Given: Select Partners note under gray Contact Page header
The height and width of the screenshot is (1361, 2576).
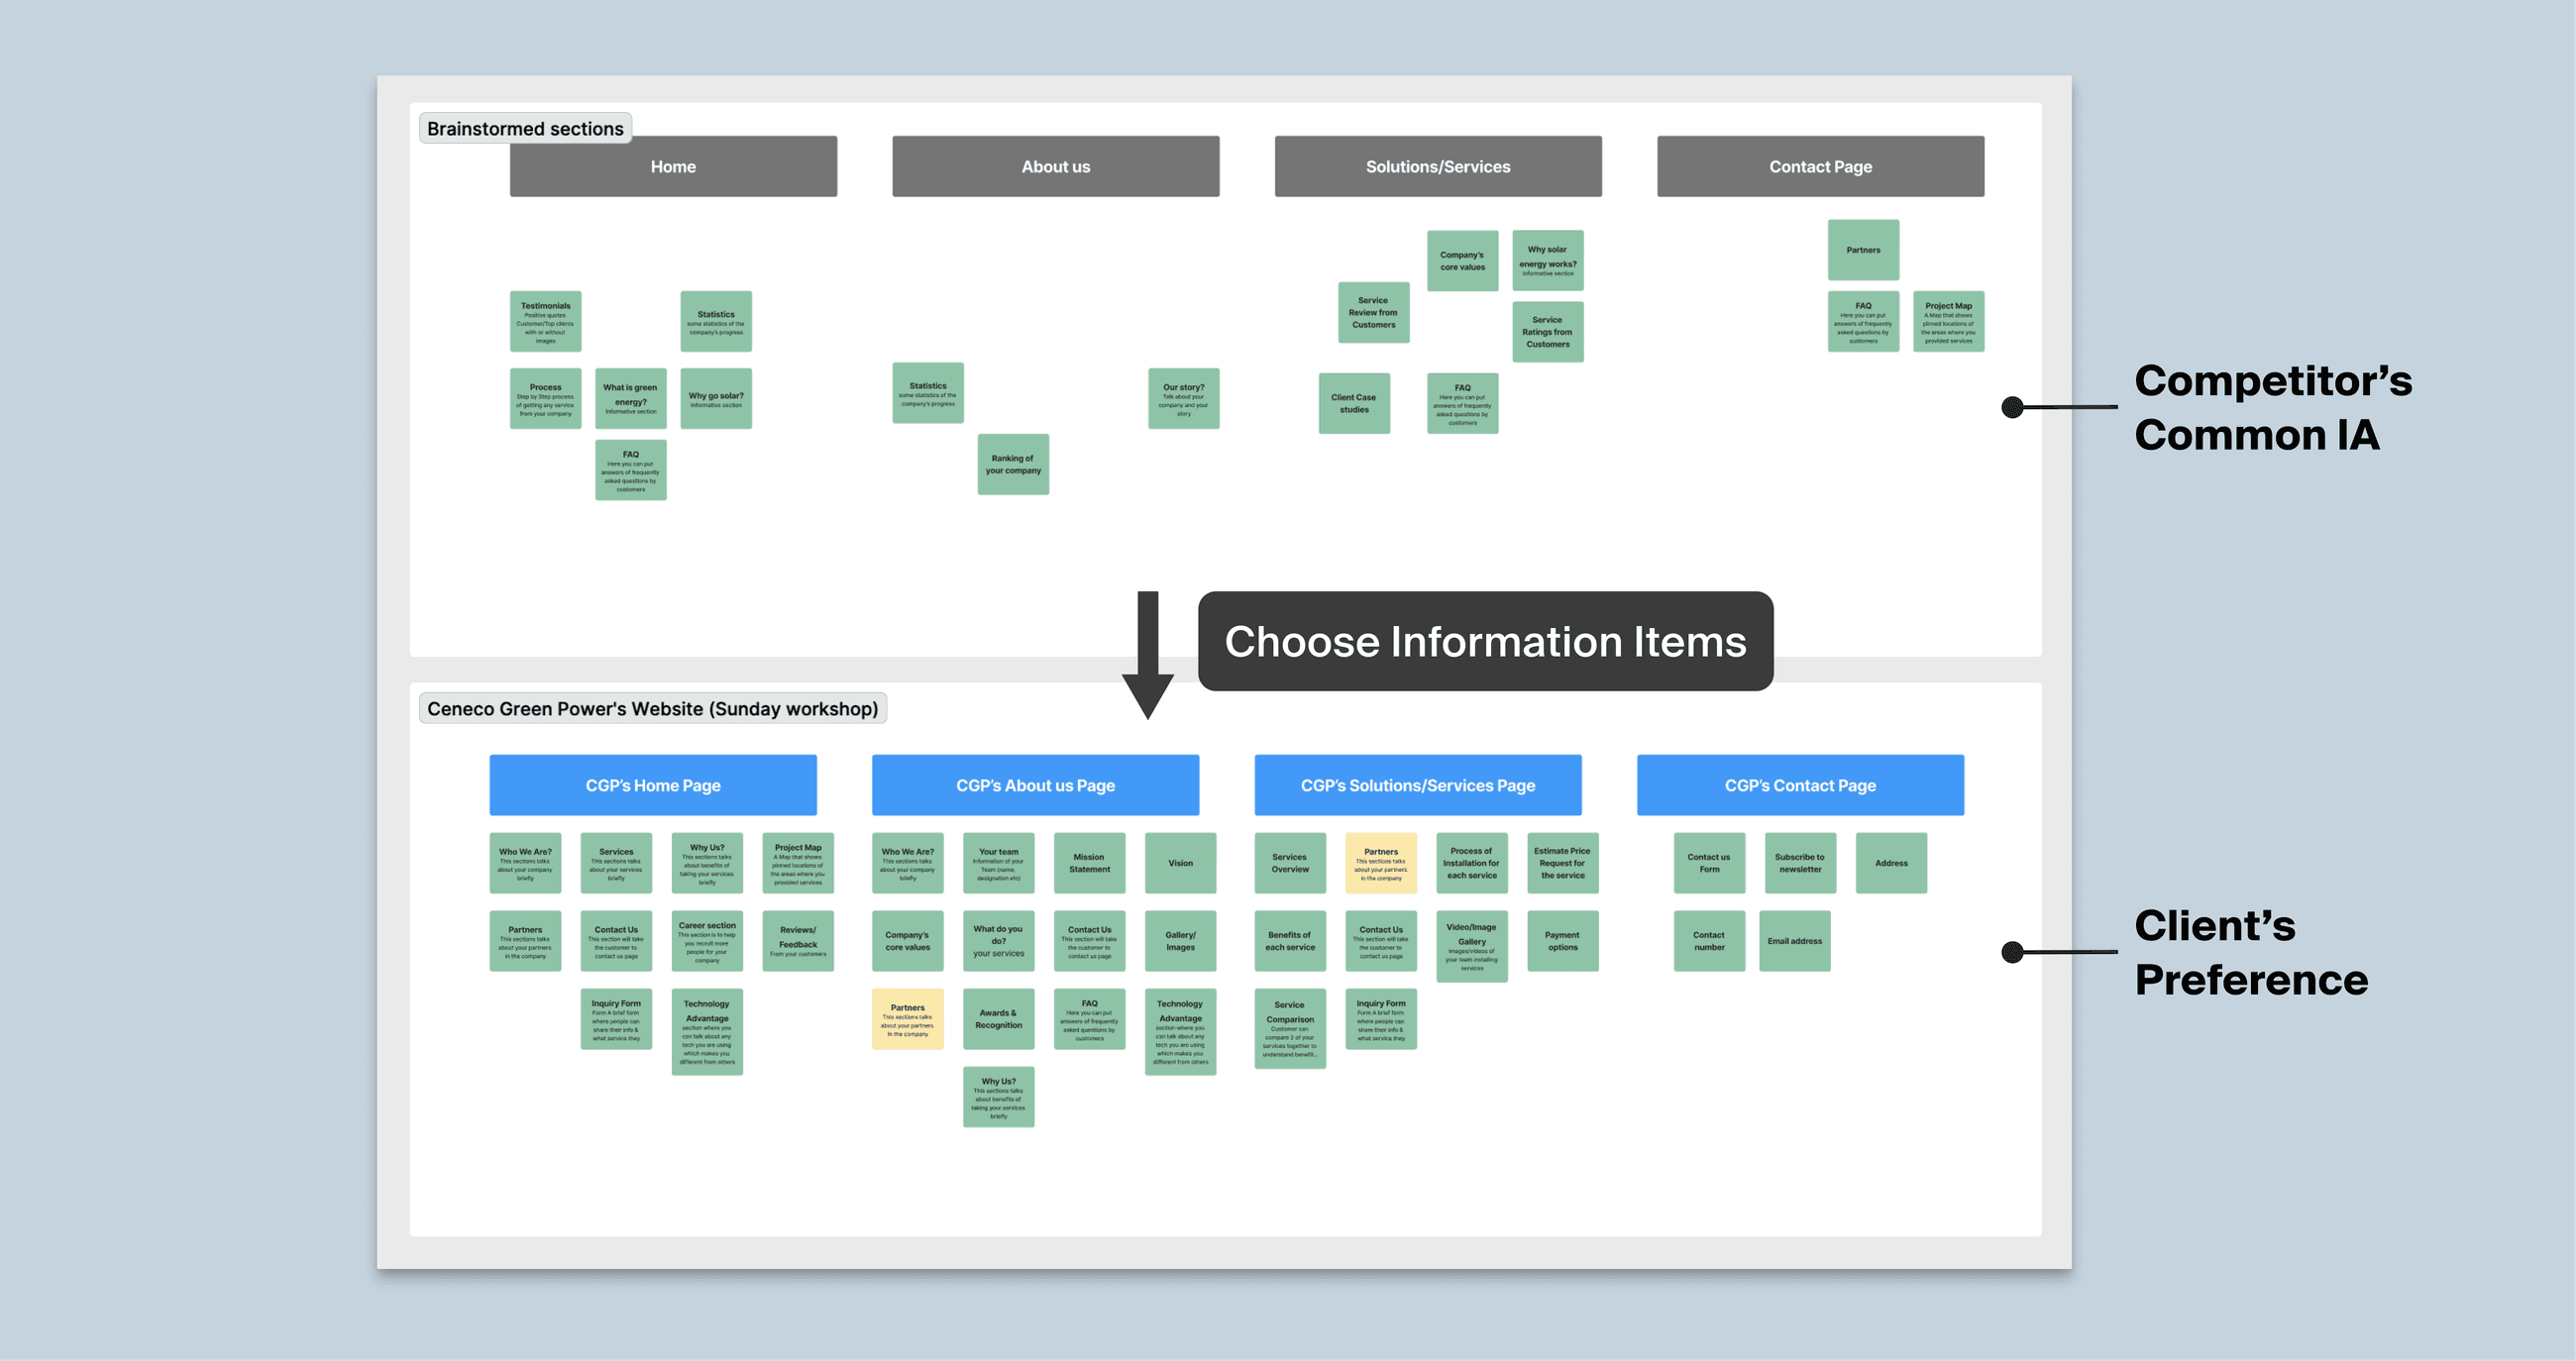Looking at the screenshot, I should [1863, 250].
